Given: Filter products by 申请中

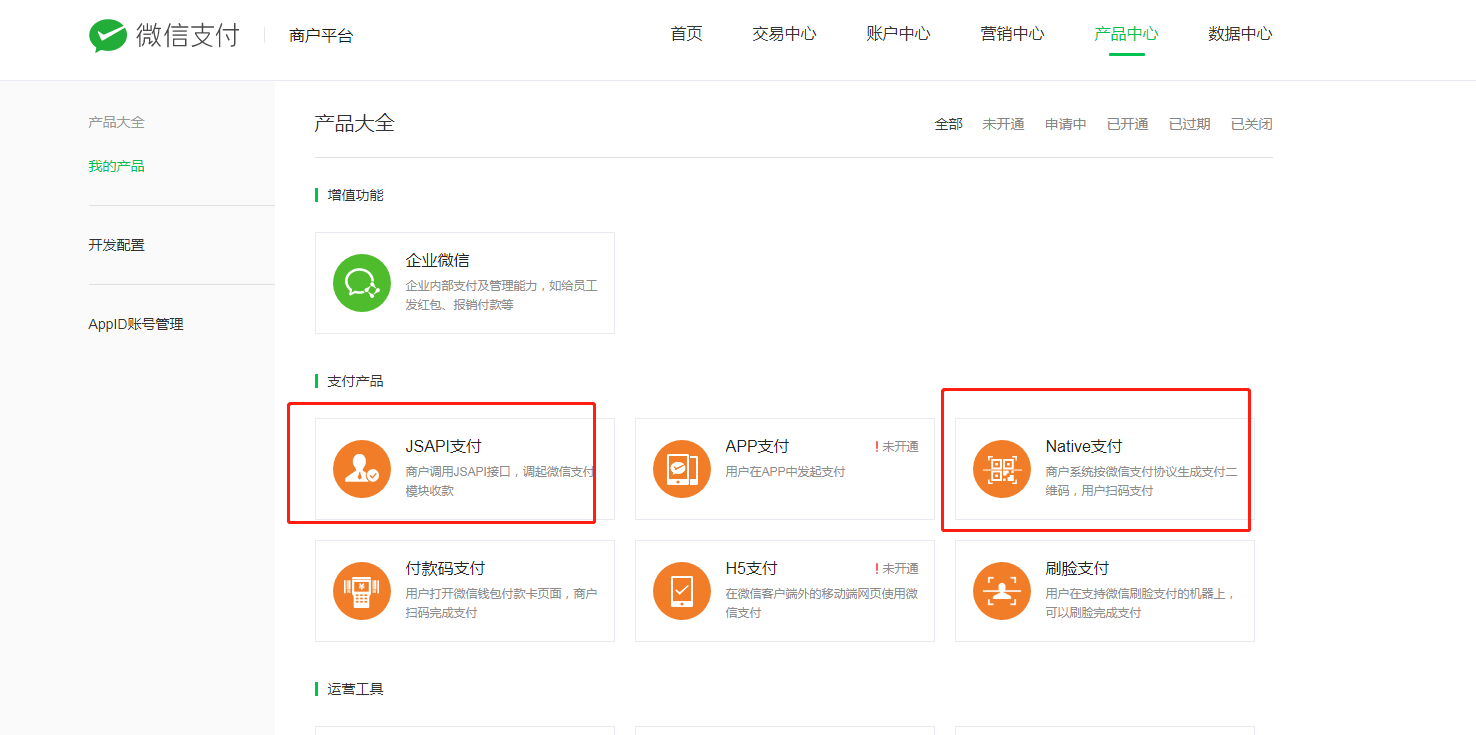Looking at the screenshot, I should (1065, 124).
